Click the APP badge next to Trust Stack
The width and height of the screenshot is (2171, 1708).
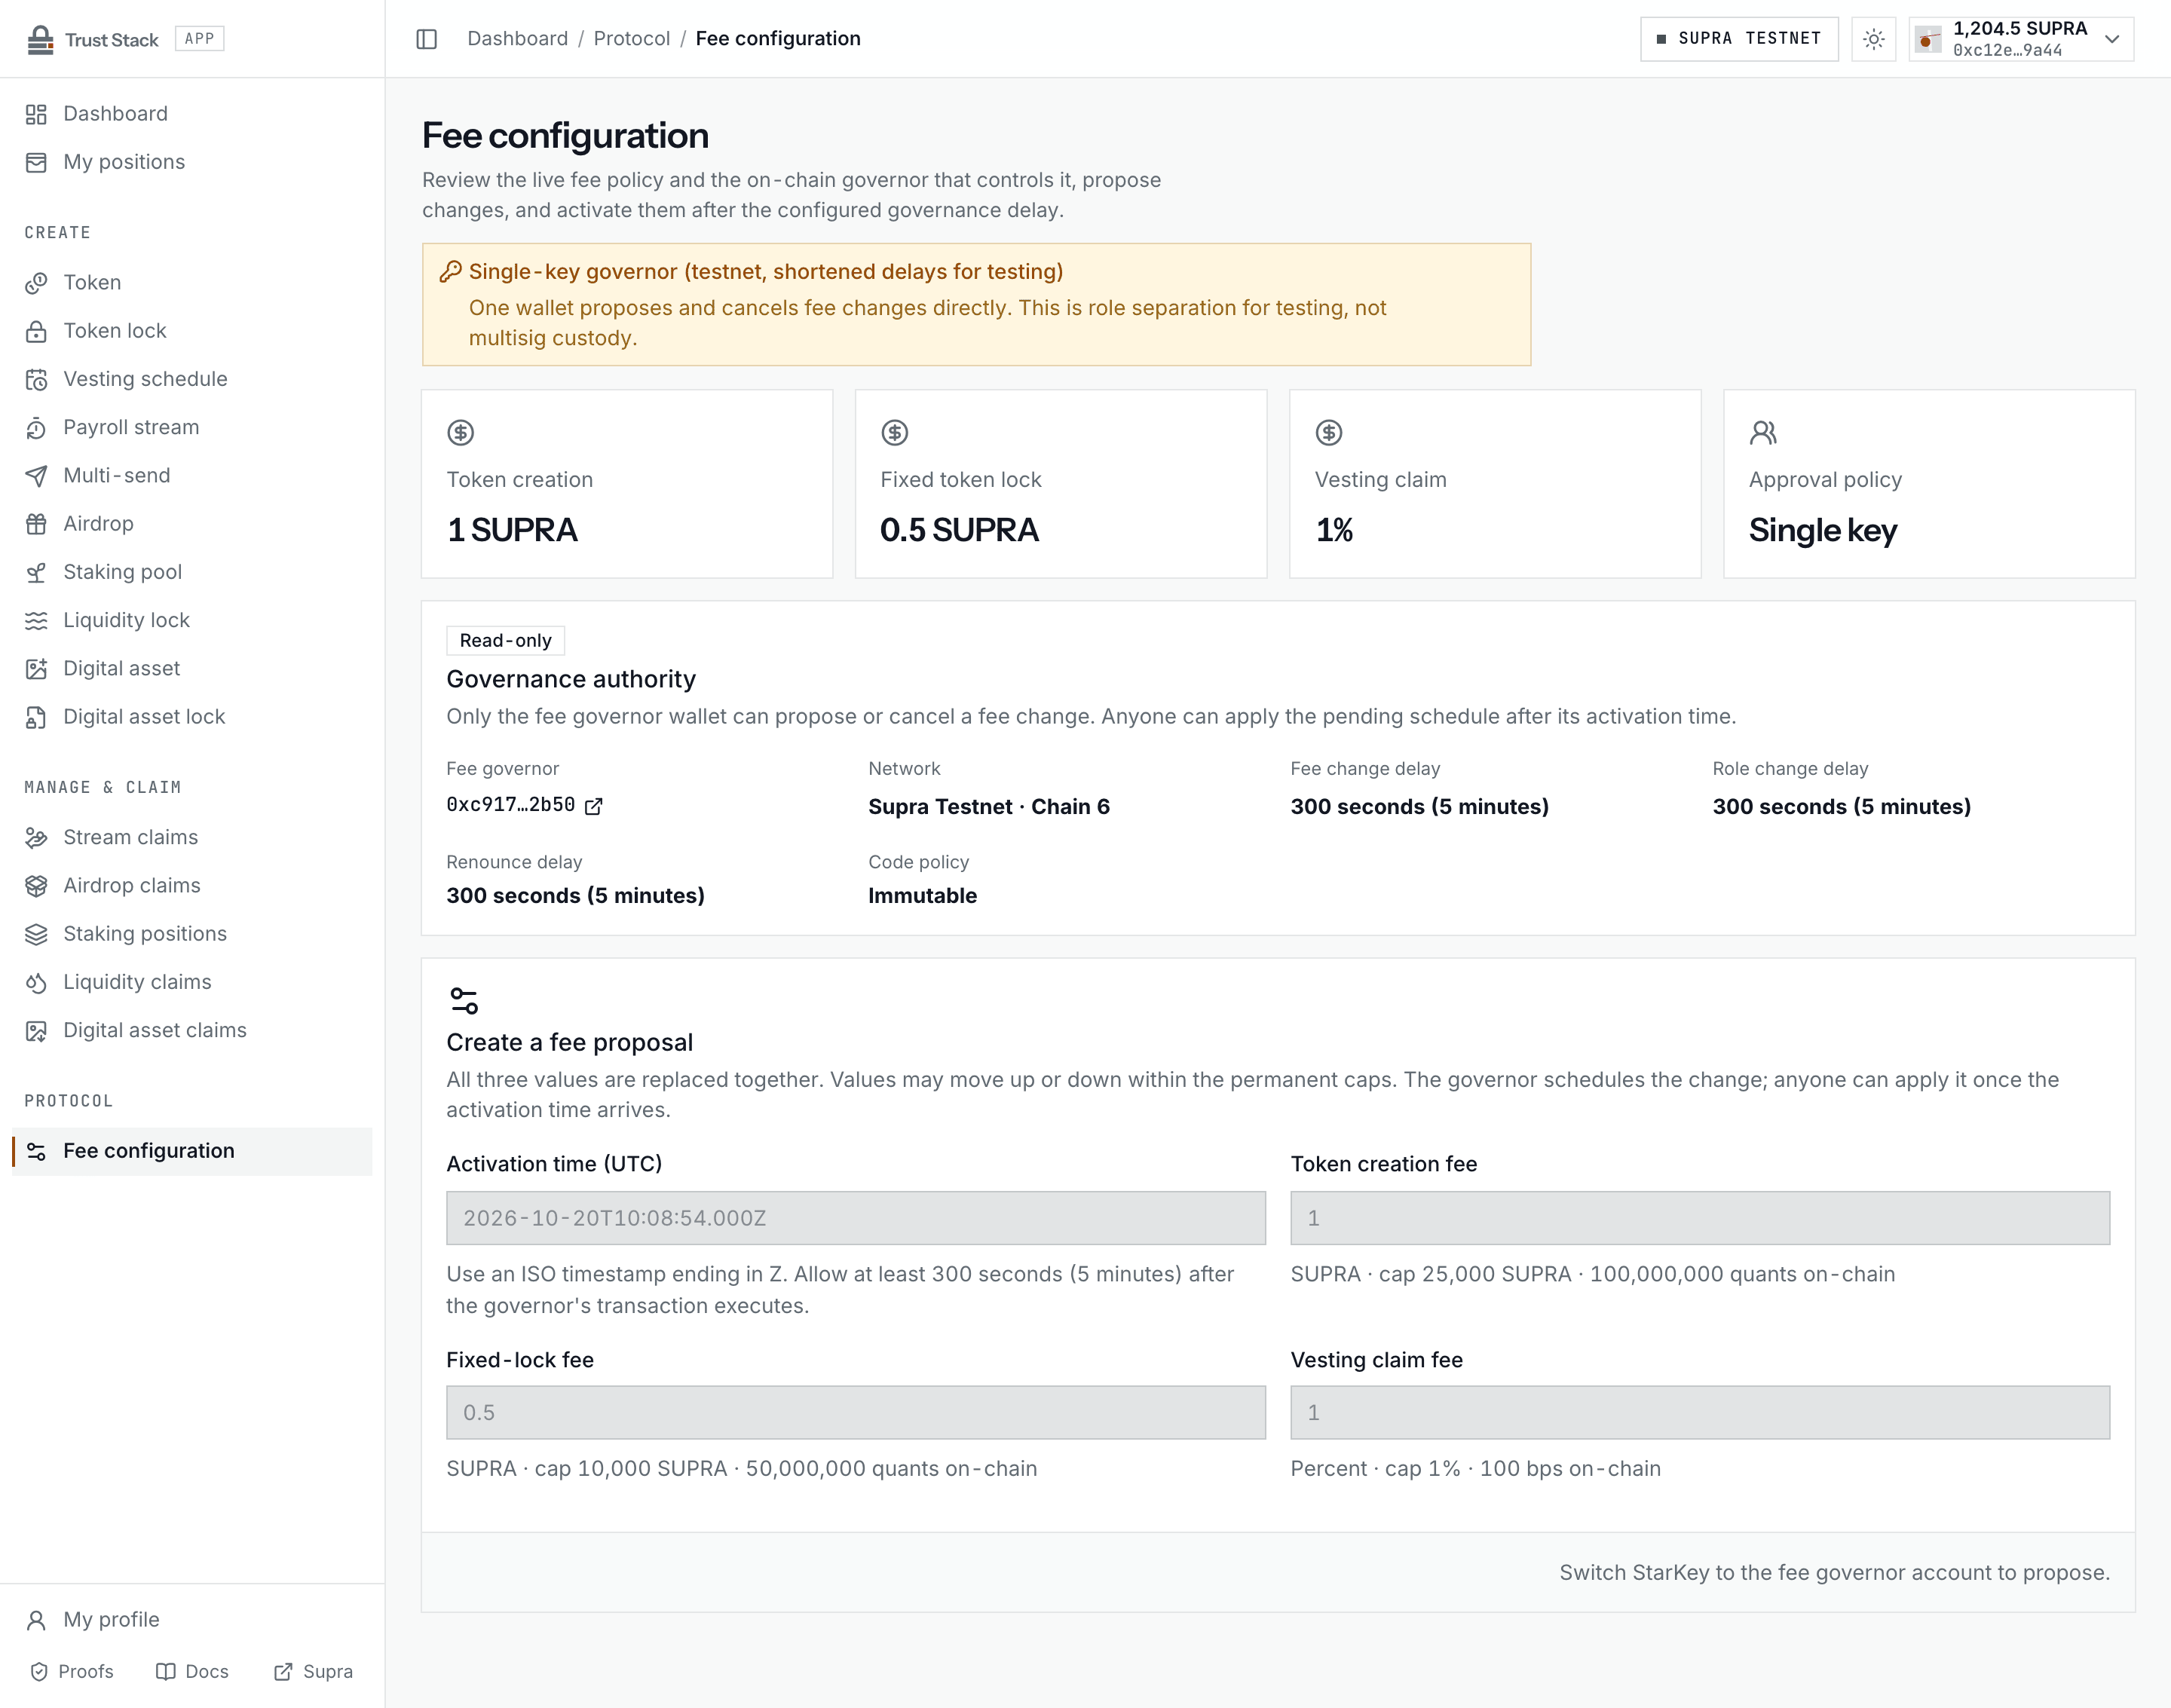(200, 39)
